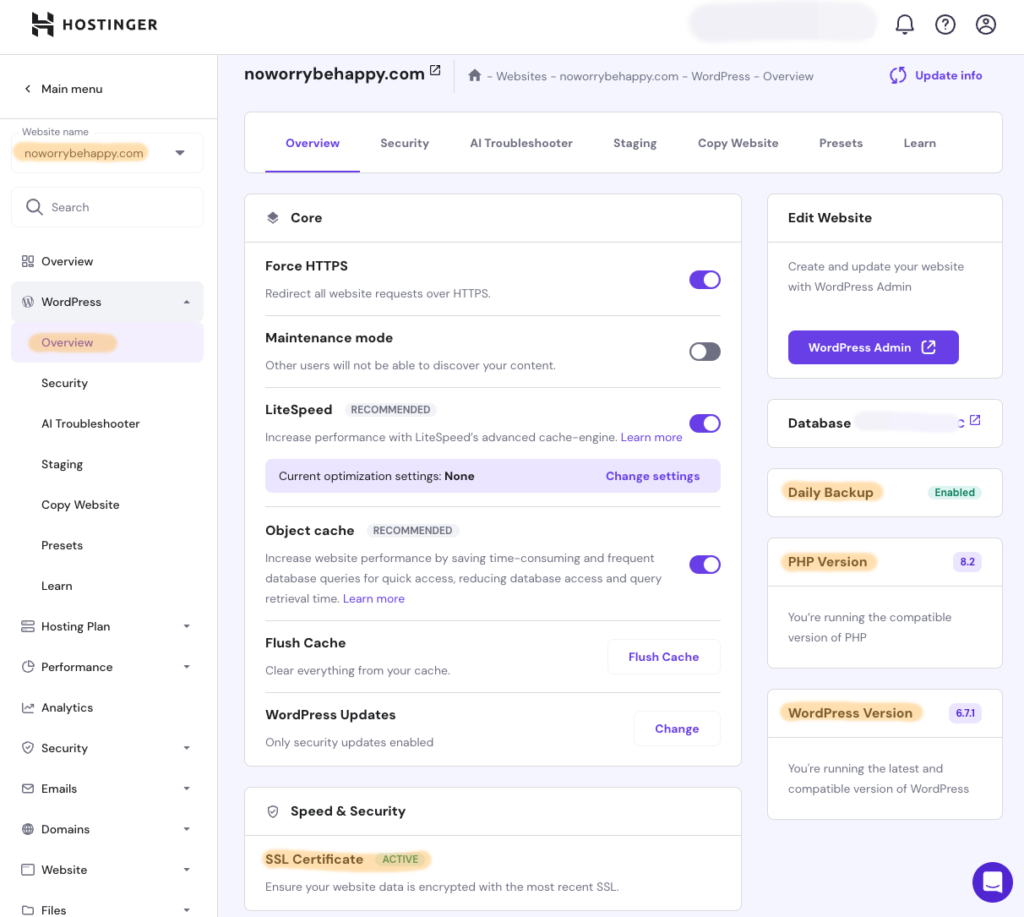1024x917 pixels.
Task: Toggle Force HTTPS off
Action: 705,280
